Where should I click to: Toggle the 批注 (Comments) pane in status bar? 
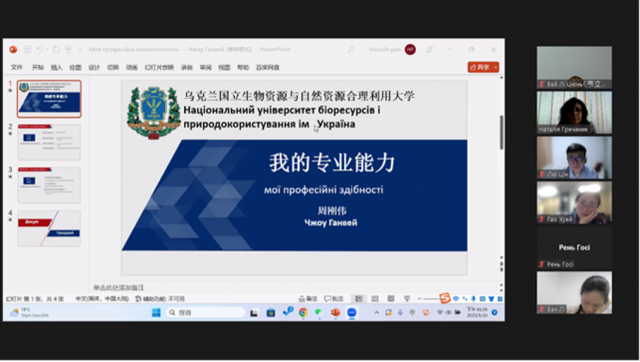334,299
